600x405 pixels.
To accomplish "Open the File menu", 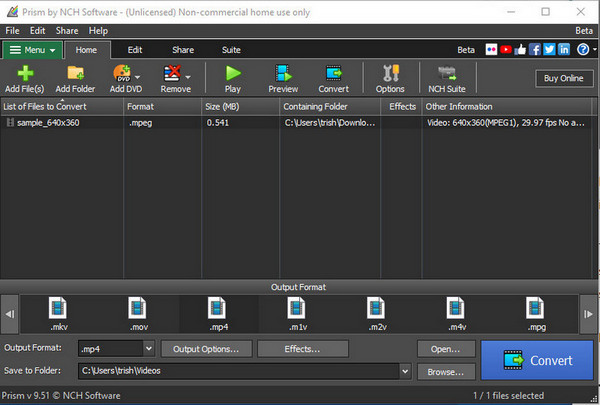I will coord(12,31).
